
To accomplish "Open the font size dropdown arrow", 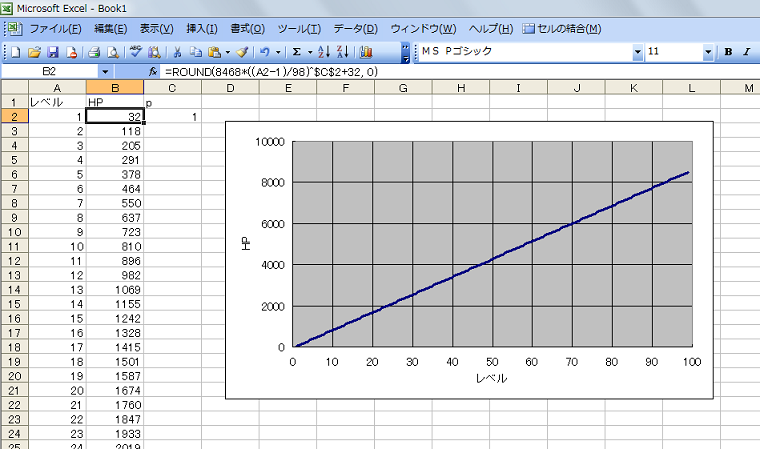I will (708, 52).
